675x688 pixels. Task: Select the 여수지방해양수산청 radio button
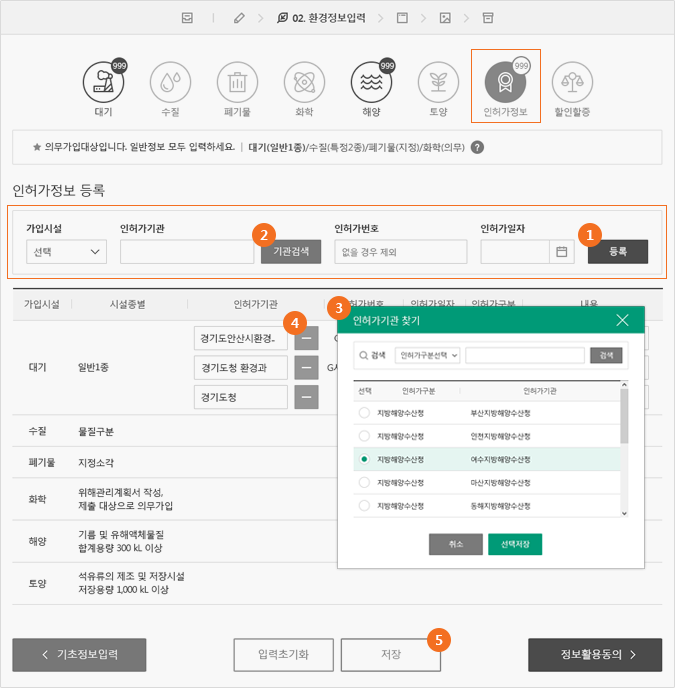pyautogui.click(x=364, y=459)
